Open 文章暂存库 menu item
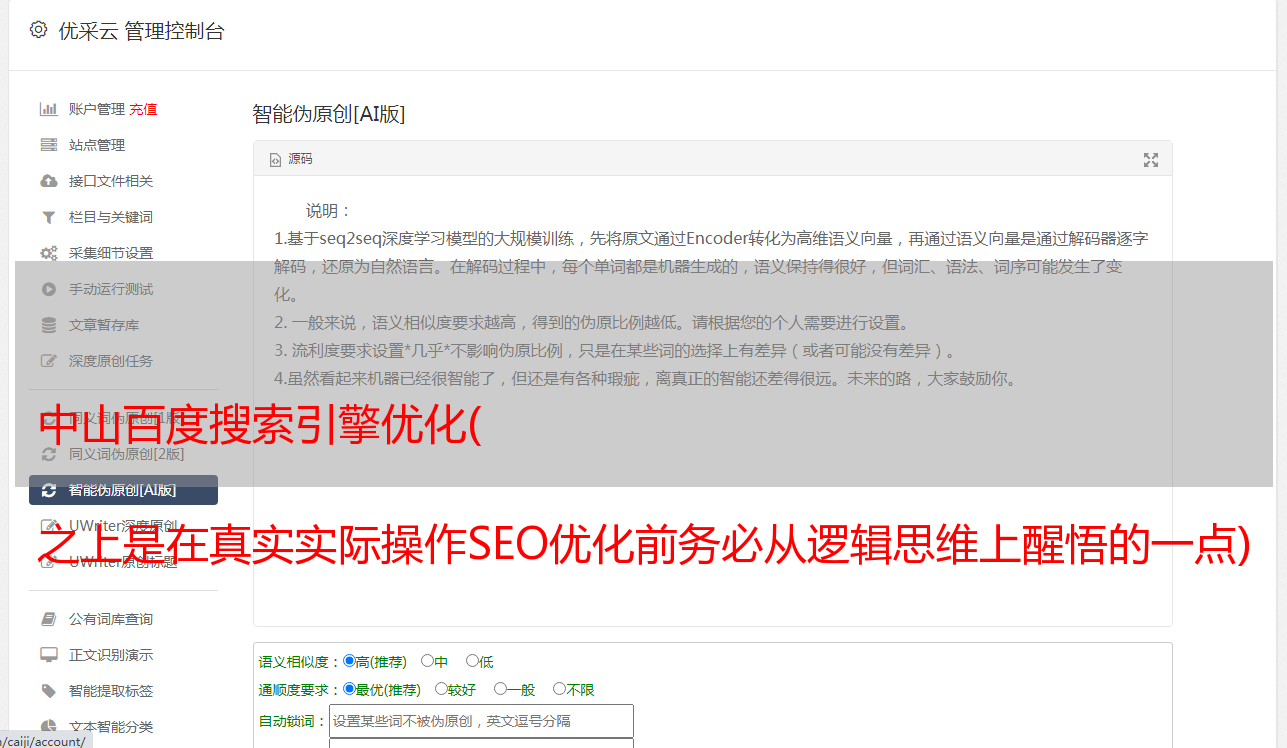The width and height of the screenshot is (1287, 748). [x=104, y=325]
